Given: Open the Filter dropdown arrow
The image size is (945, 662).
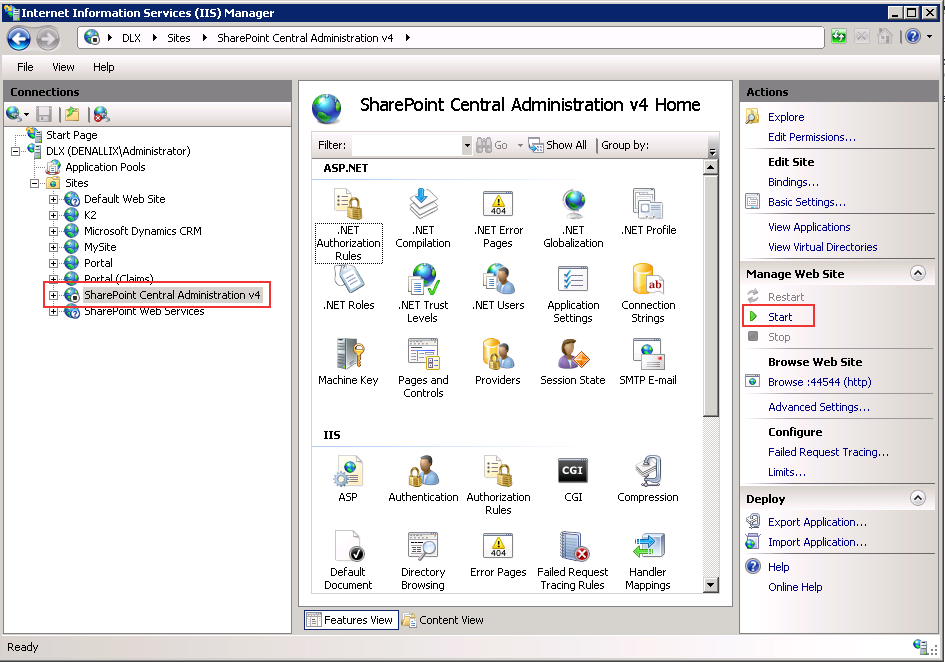Looking at the screenshot, I should pyautogui.click(x=467, y=145).
